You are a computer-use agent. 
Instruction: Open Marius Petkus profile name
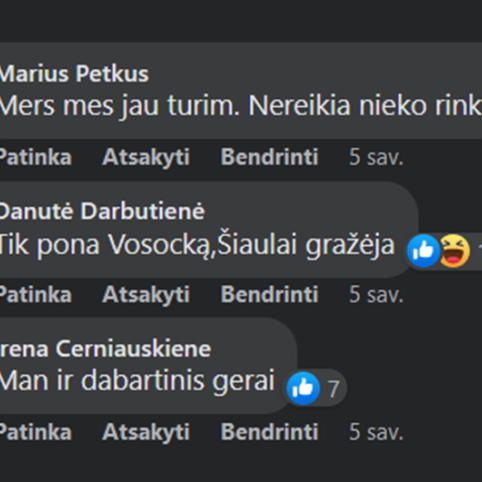point(74,74)
